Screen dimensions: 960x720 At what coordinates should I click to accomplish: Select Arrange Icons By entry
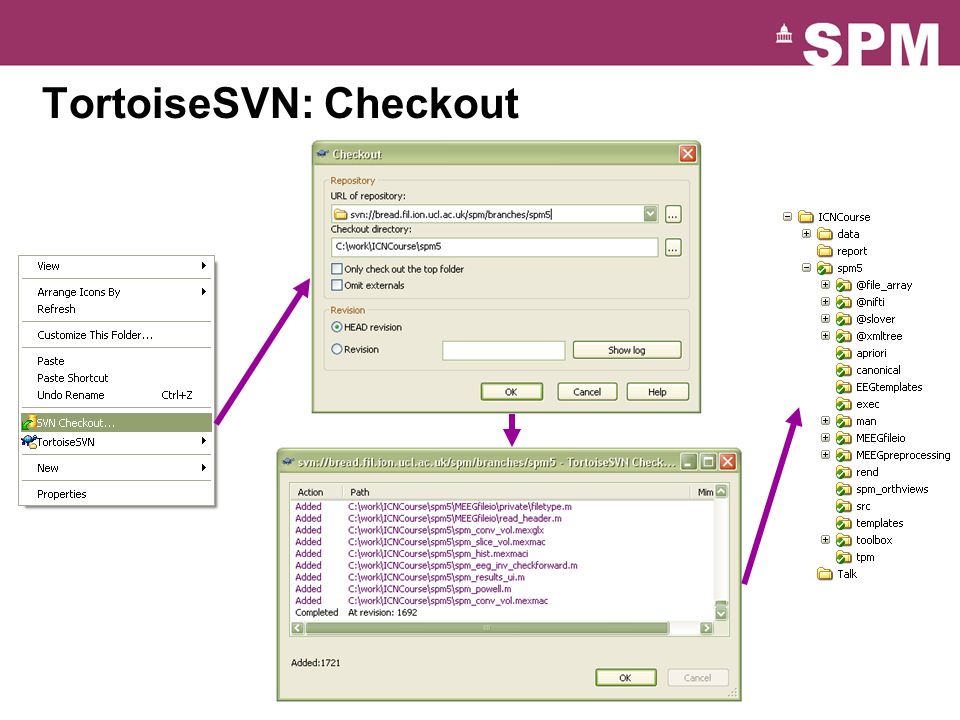[x=116, y=292]
